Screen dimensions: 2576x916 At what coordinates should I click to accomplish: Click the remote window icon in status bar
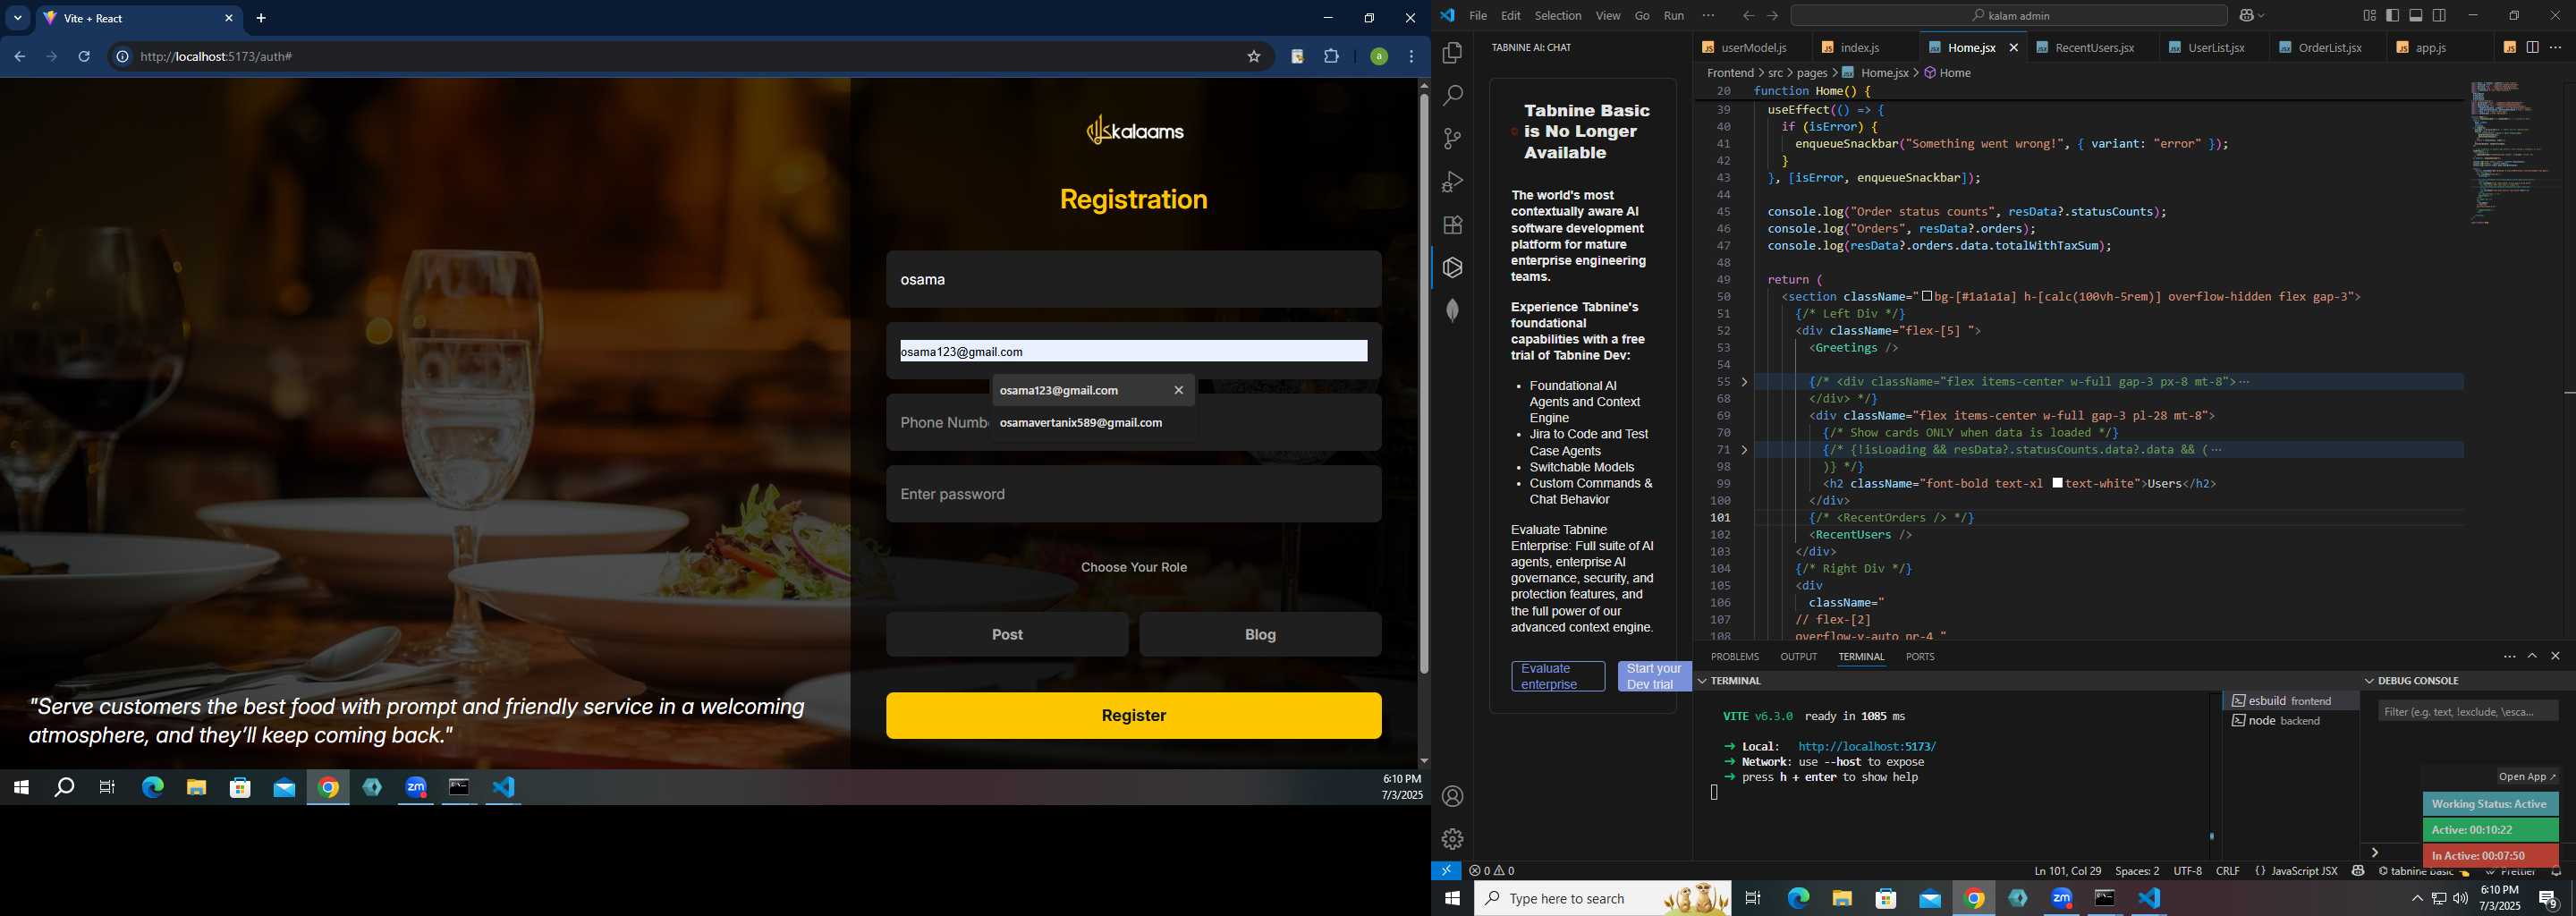click(1446, 871)
